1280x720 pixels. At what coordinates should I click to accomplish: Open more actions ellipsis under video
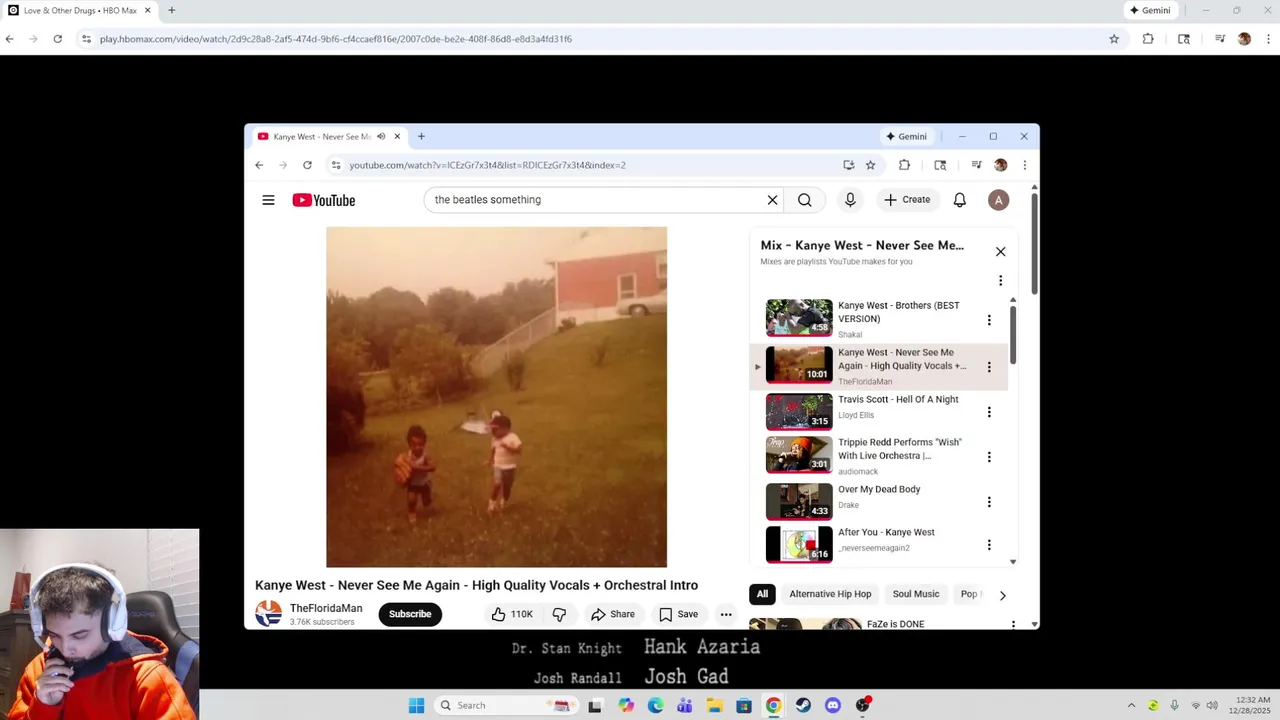click(x=726, y=614)
